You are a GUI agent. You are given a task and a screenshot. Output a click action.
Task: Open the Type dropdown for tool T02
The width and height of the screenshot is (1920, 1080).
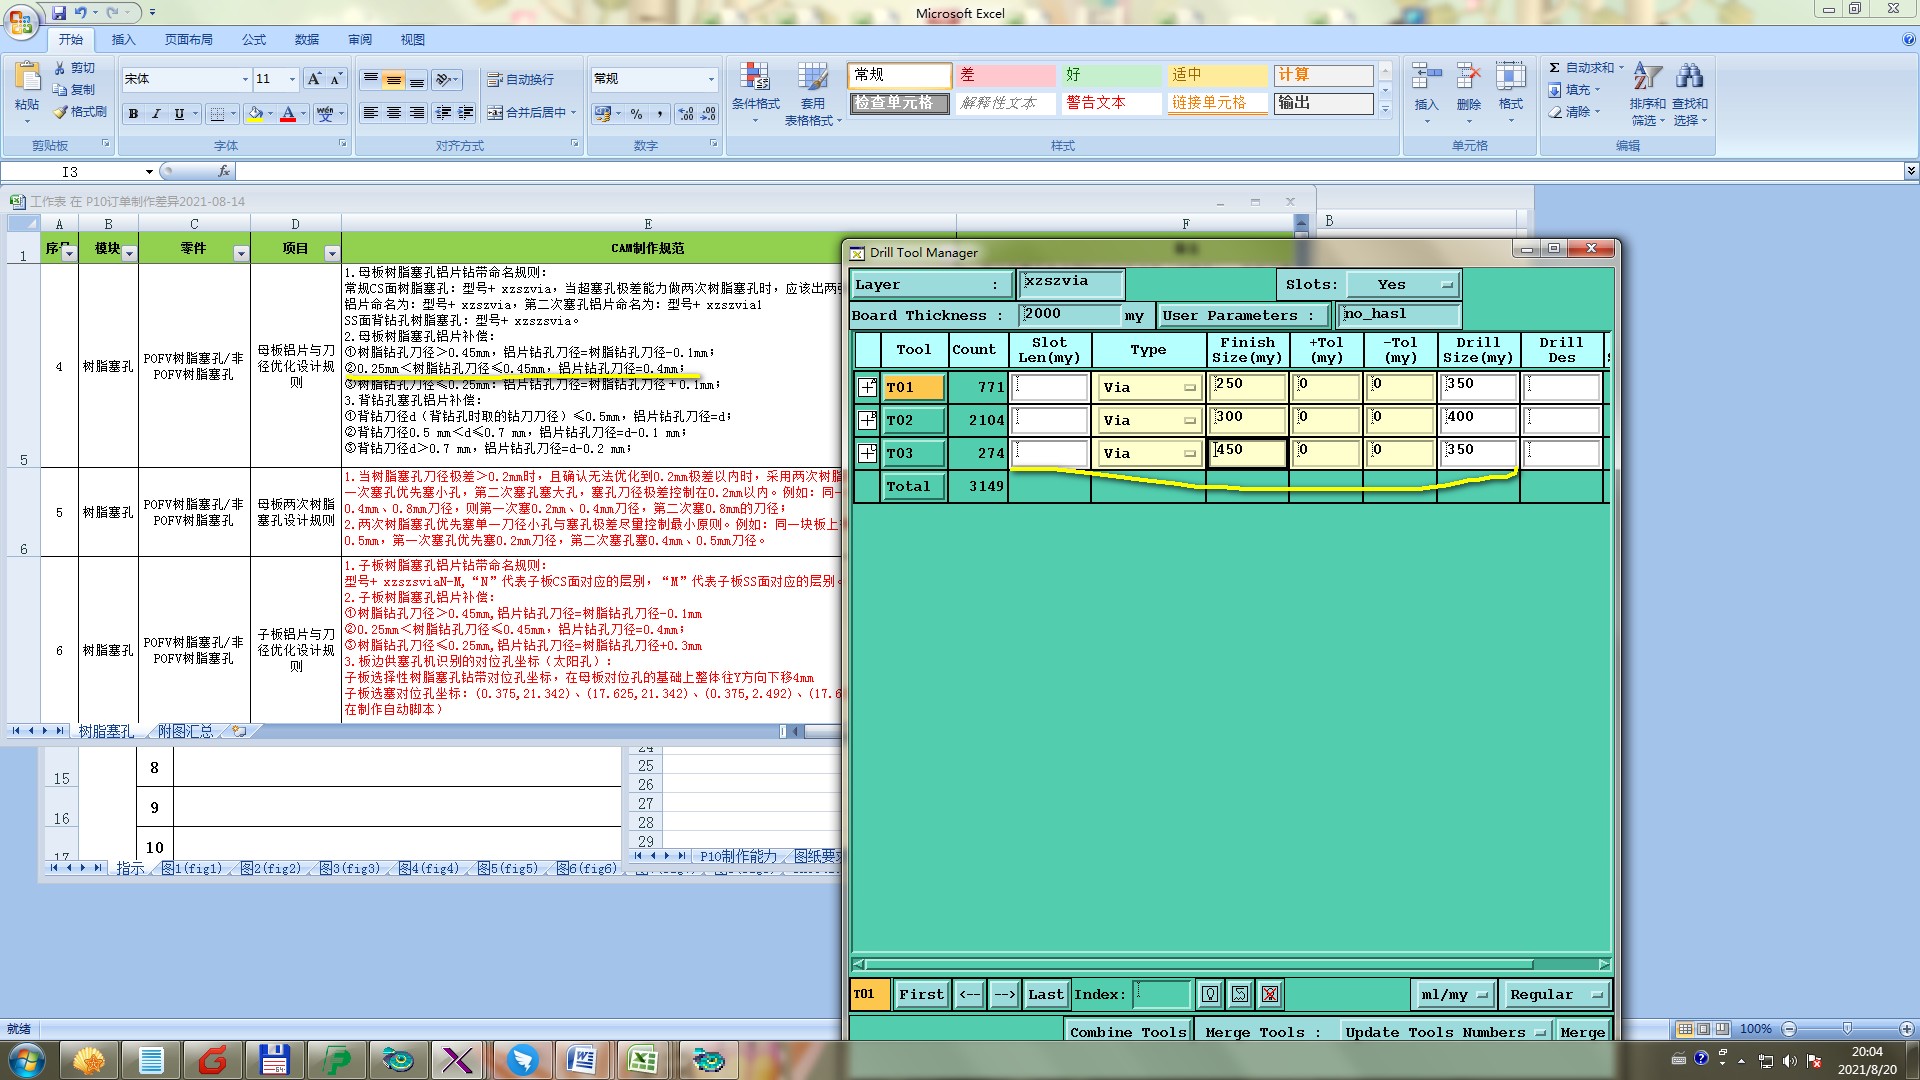click(1148, 421)
